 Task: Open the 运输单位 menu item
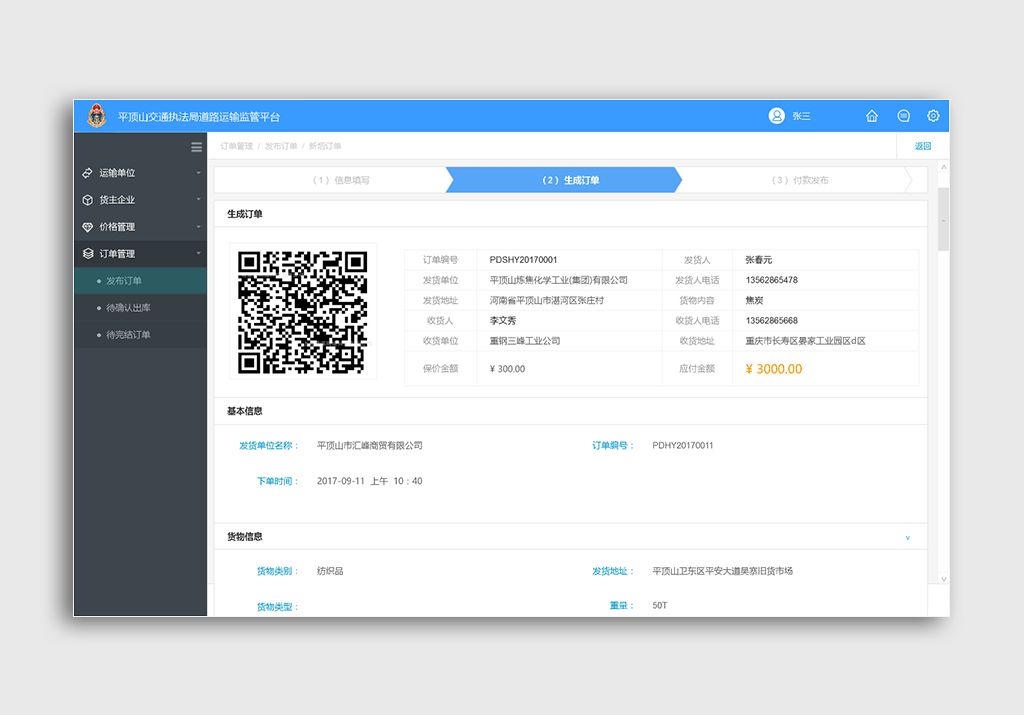point(140,173)
